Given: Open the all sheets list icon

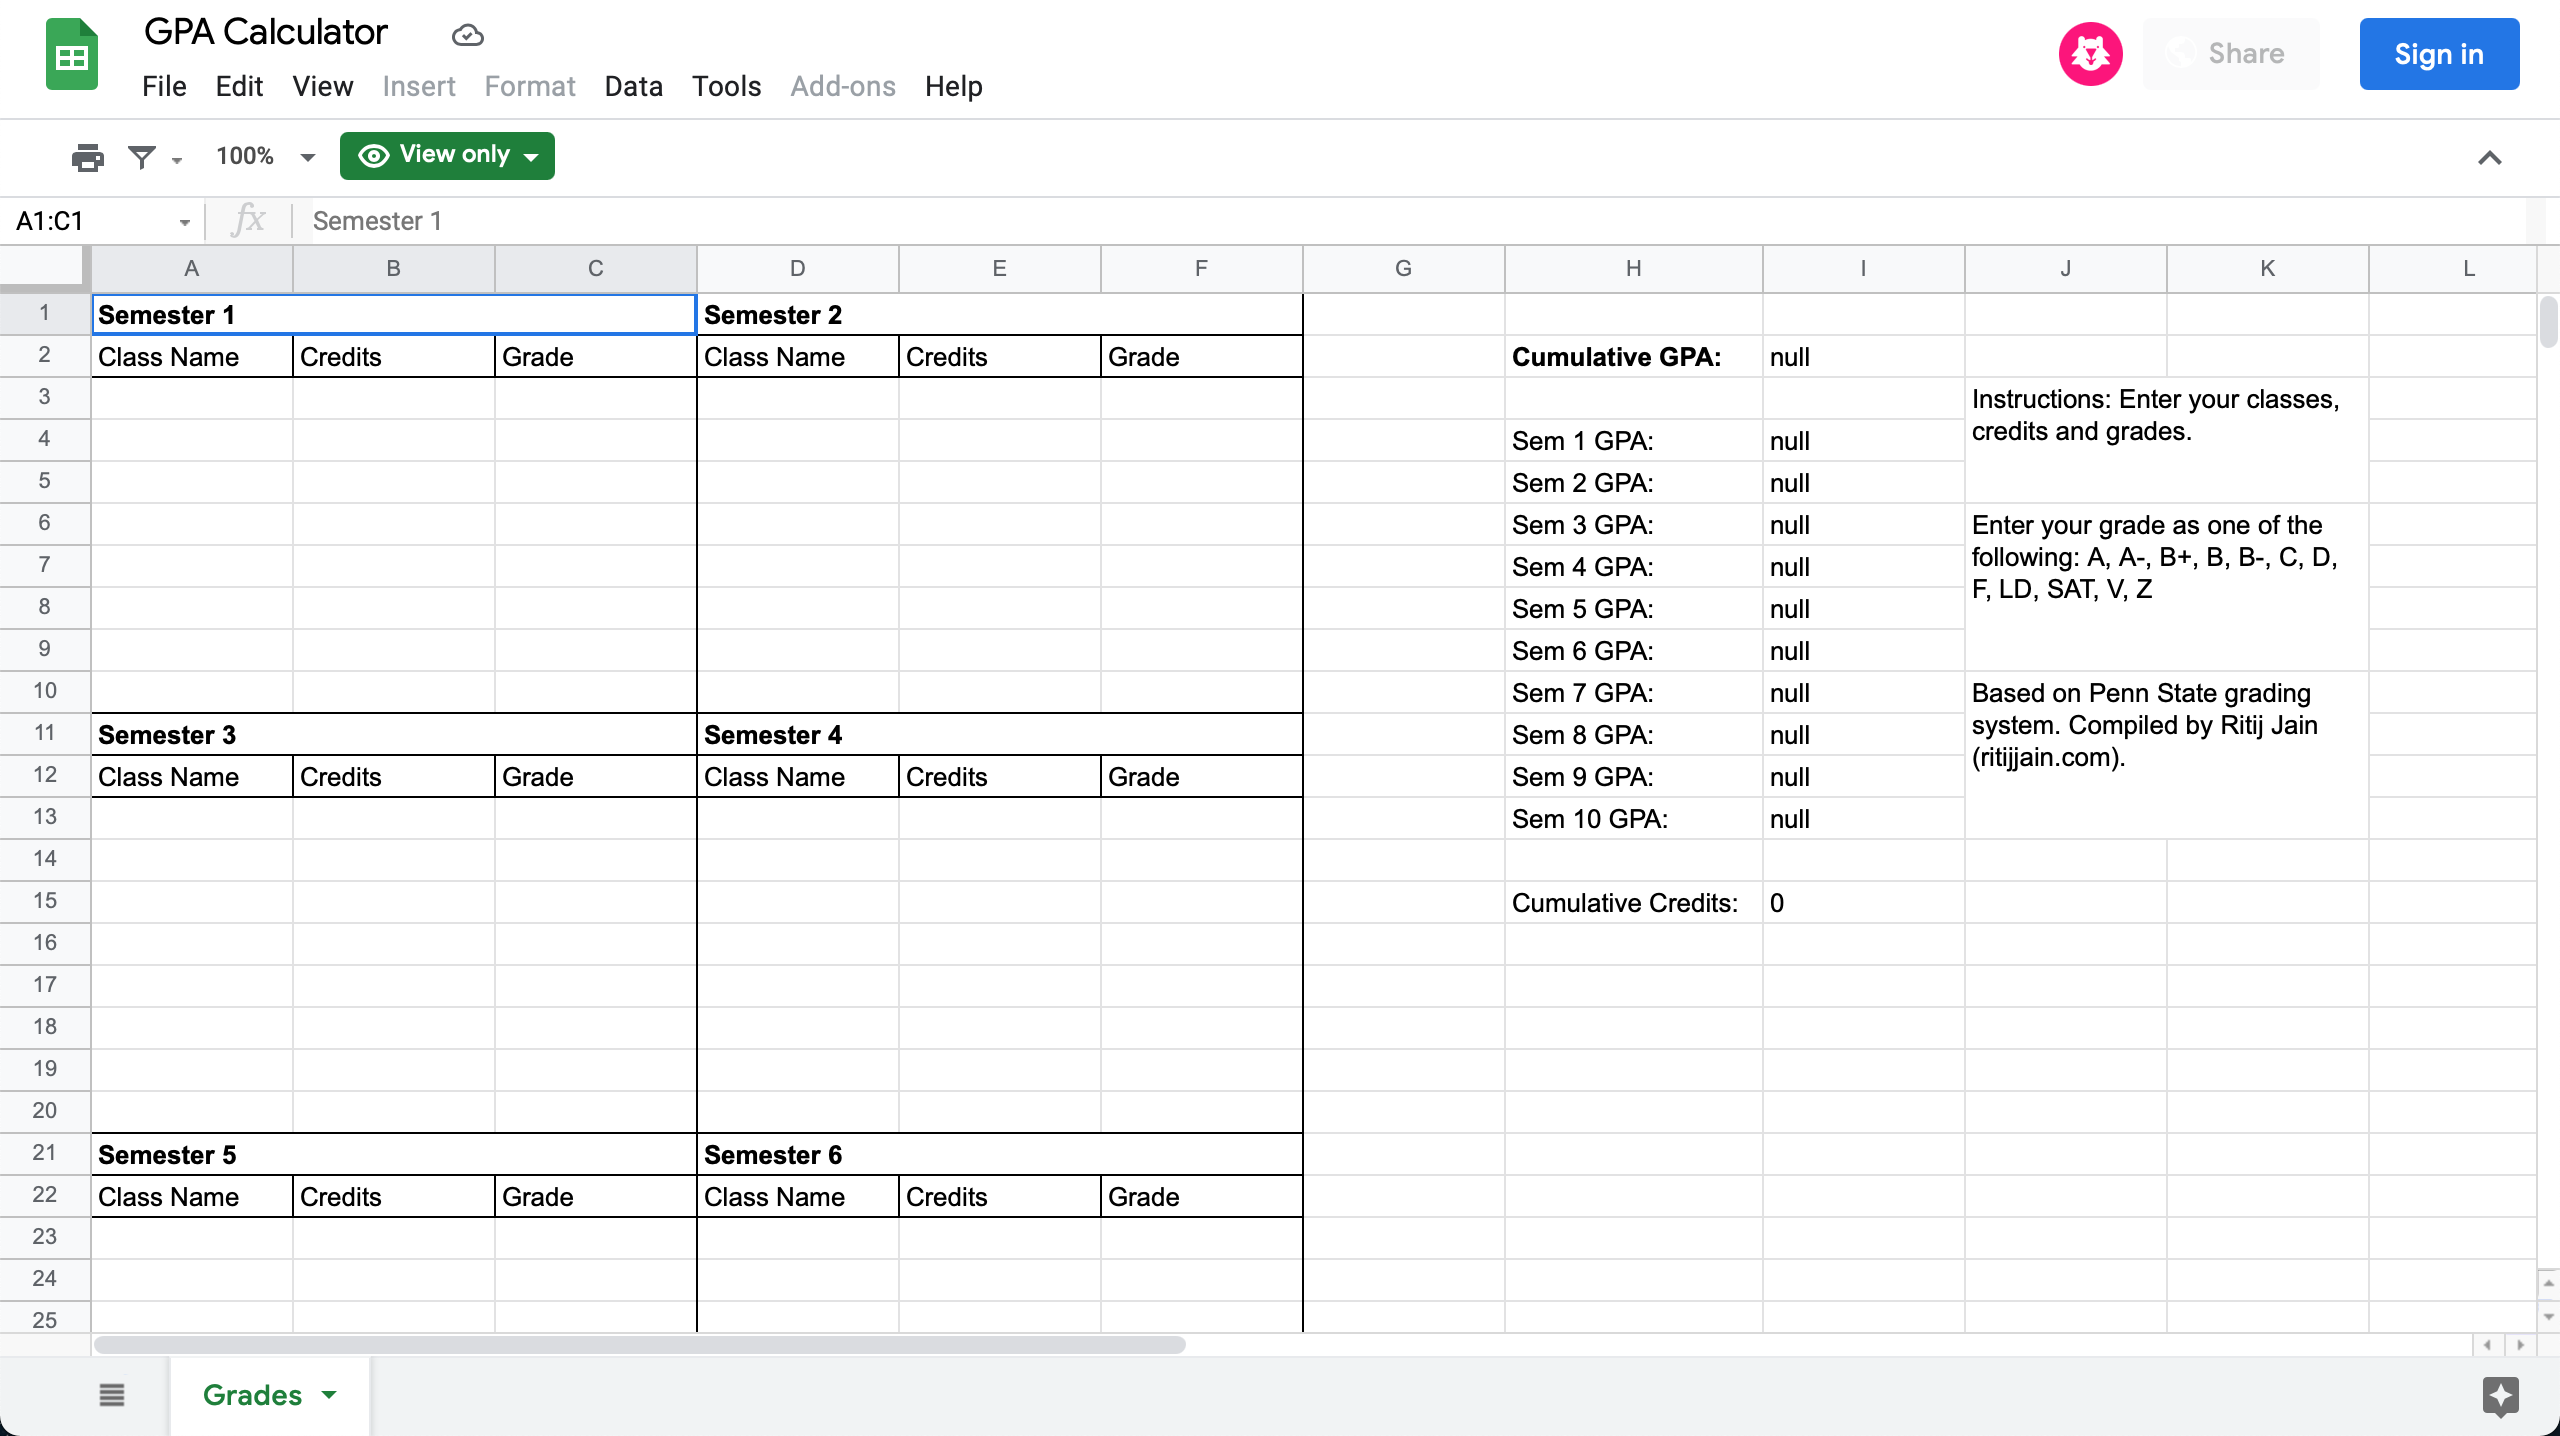Looking at the screenshot, I should click(112, 1394).
